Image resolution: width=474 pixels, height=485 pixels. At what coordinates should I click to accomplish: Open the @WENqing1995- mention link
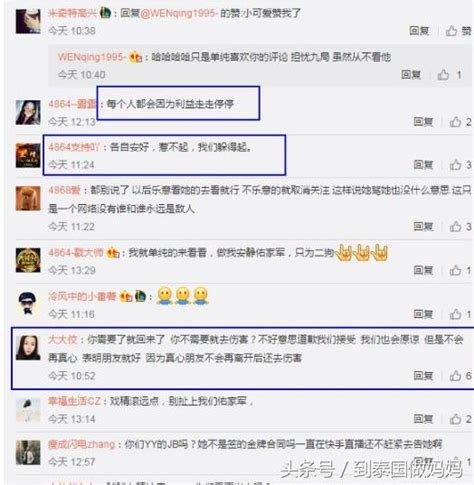click(179, 13)
